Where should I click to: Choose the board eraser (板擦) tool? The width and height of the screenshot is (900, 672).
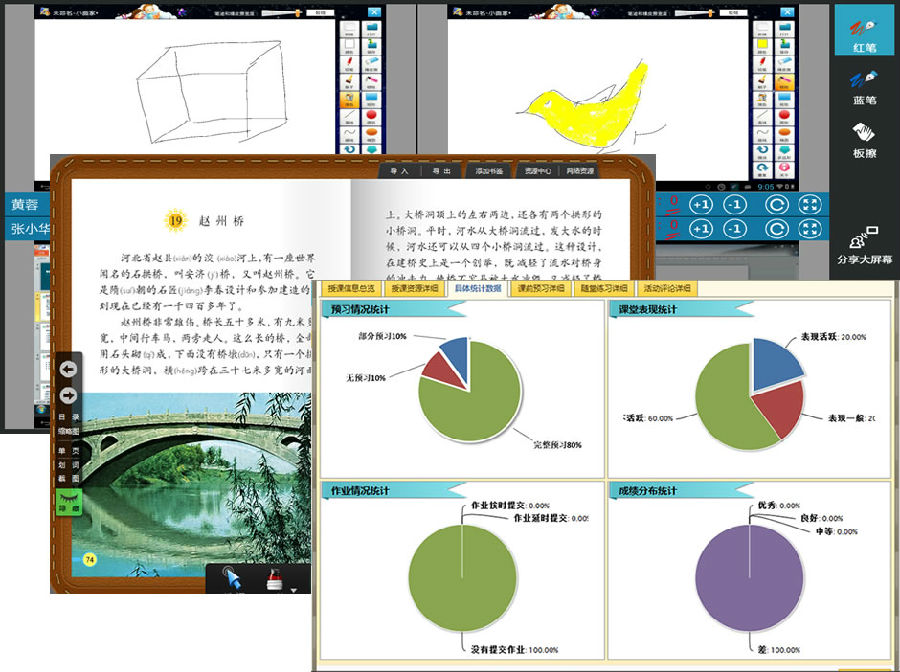pyautogui.click(x=864, y=140)
